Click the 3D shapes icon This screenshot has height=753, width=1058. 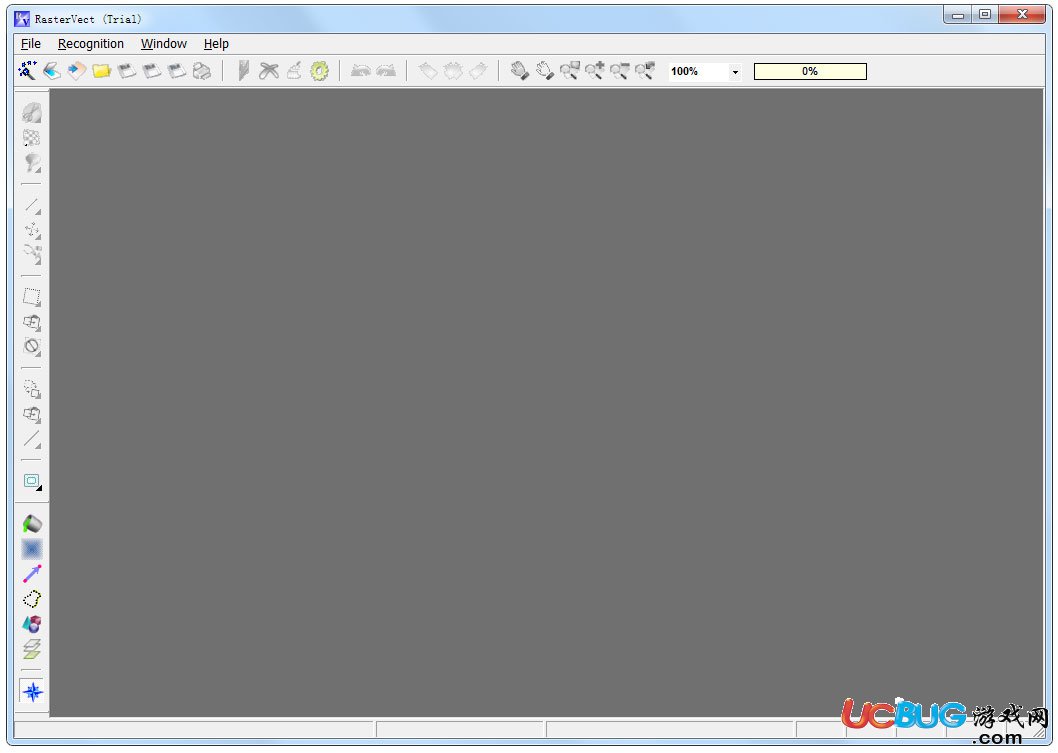point(32,623)
